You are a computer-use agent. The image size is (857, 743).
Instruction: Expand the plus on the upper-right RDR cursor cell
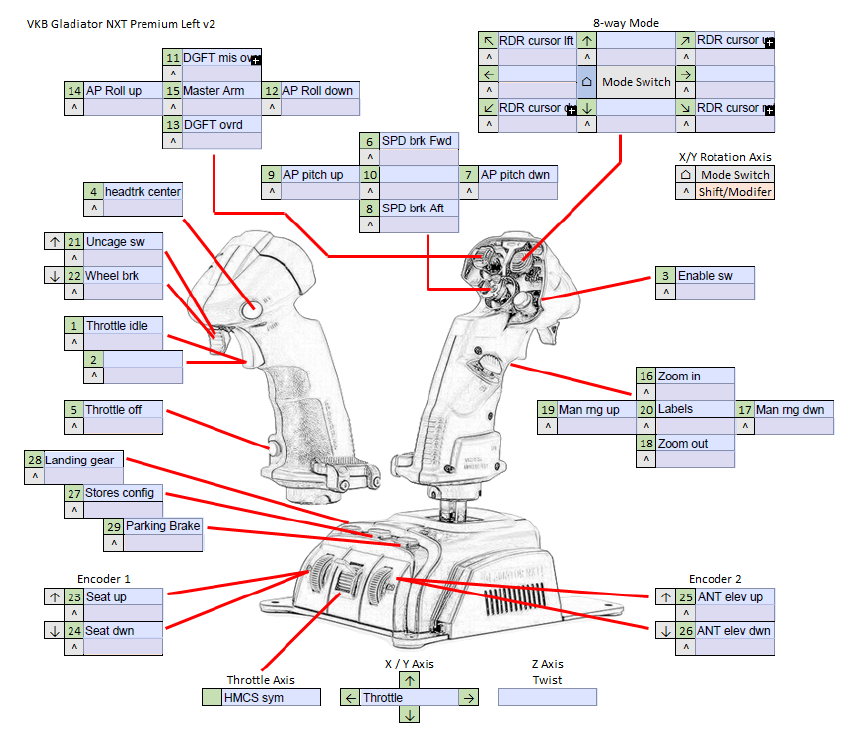(769, 43)
